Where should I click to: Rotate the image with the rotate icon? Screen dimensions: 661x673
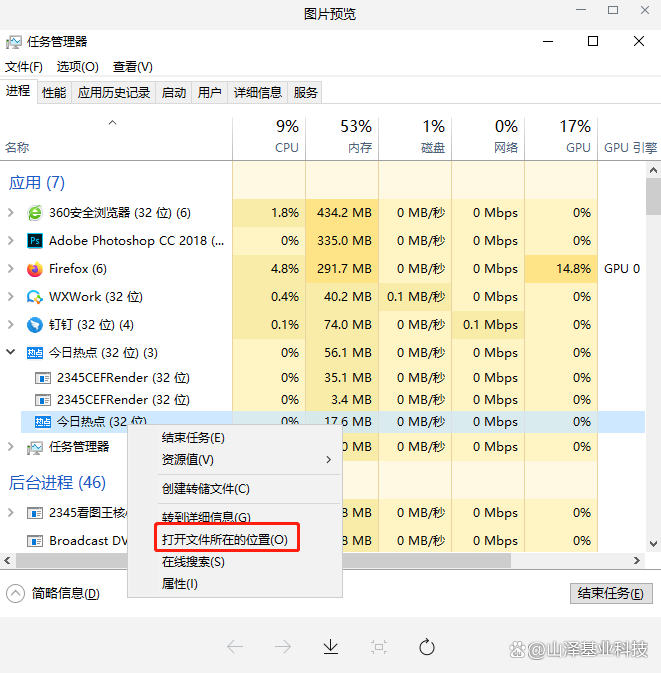coord(427,647)
